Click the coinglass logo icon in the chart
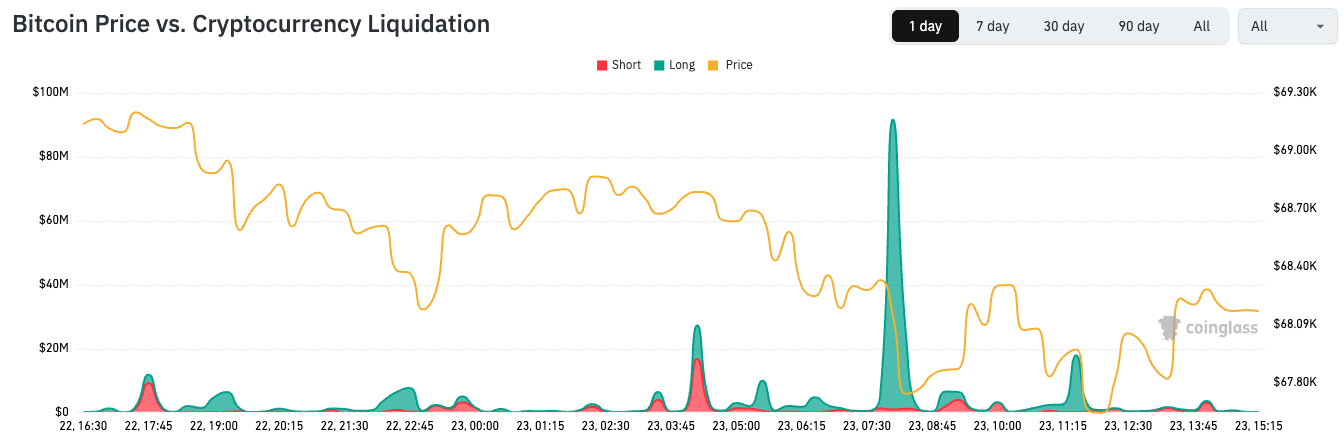 pyautogui.click(x=1169, y=327)
